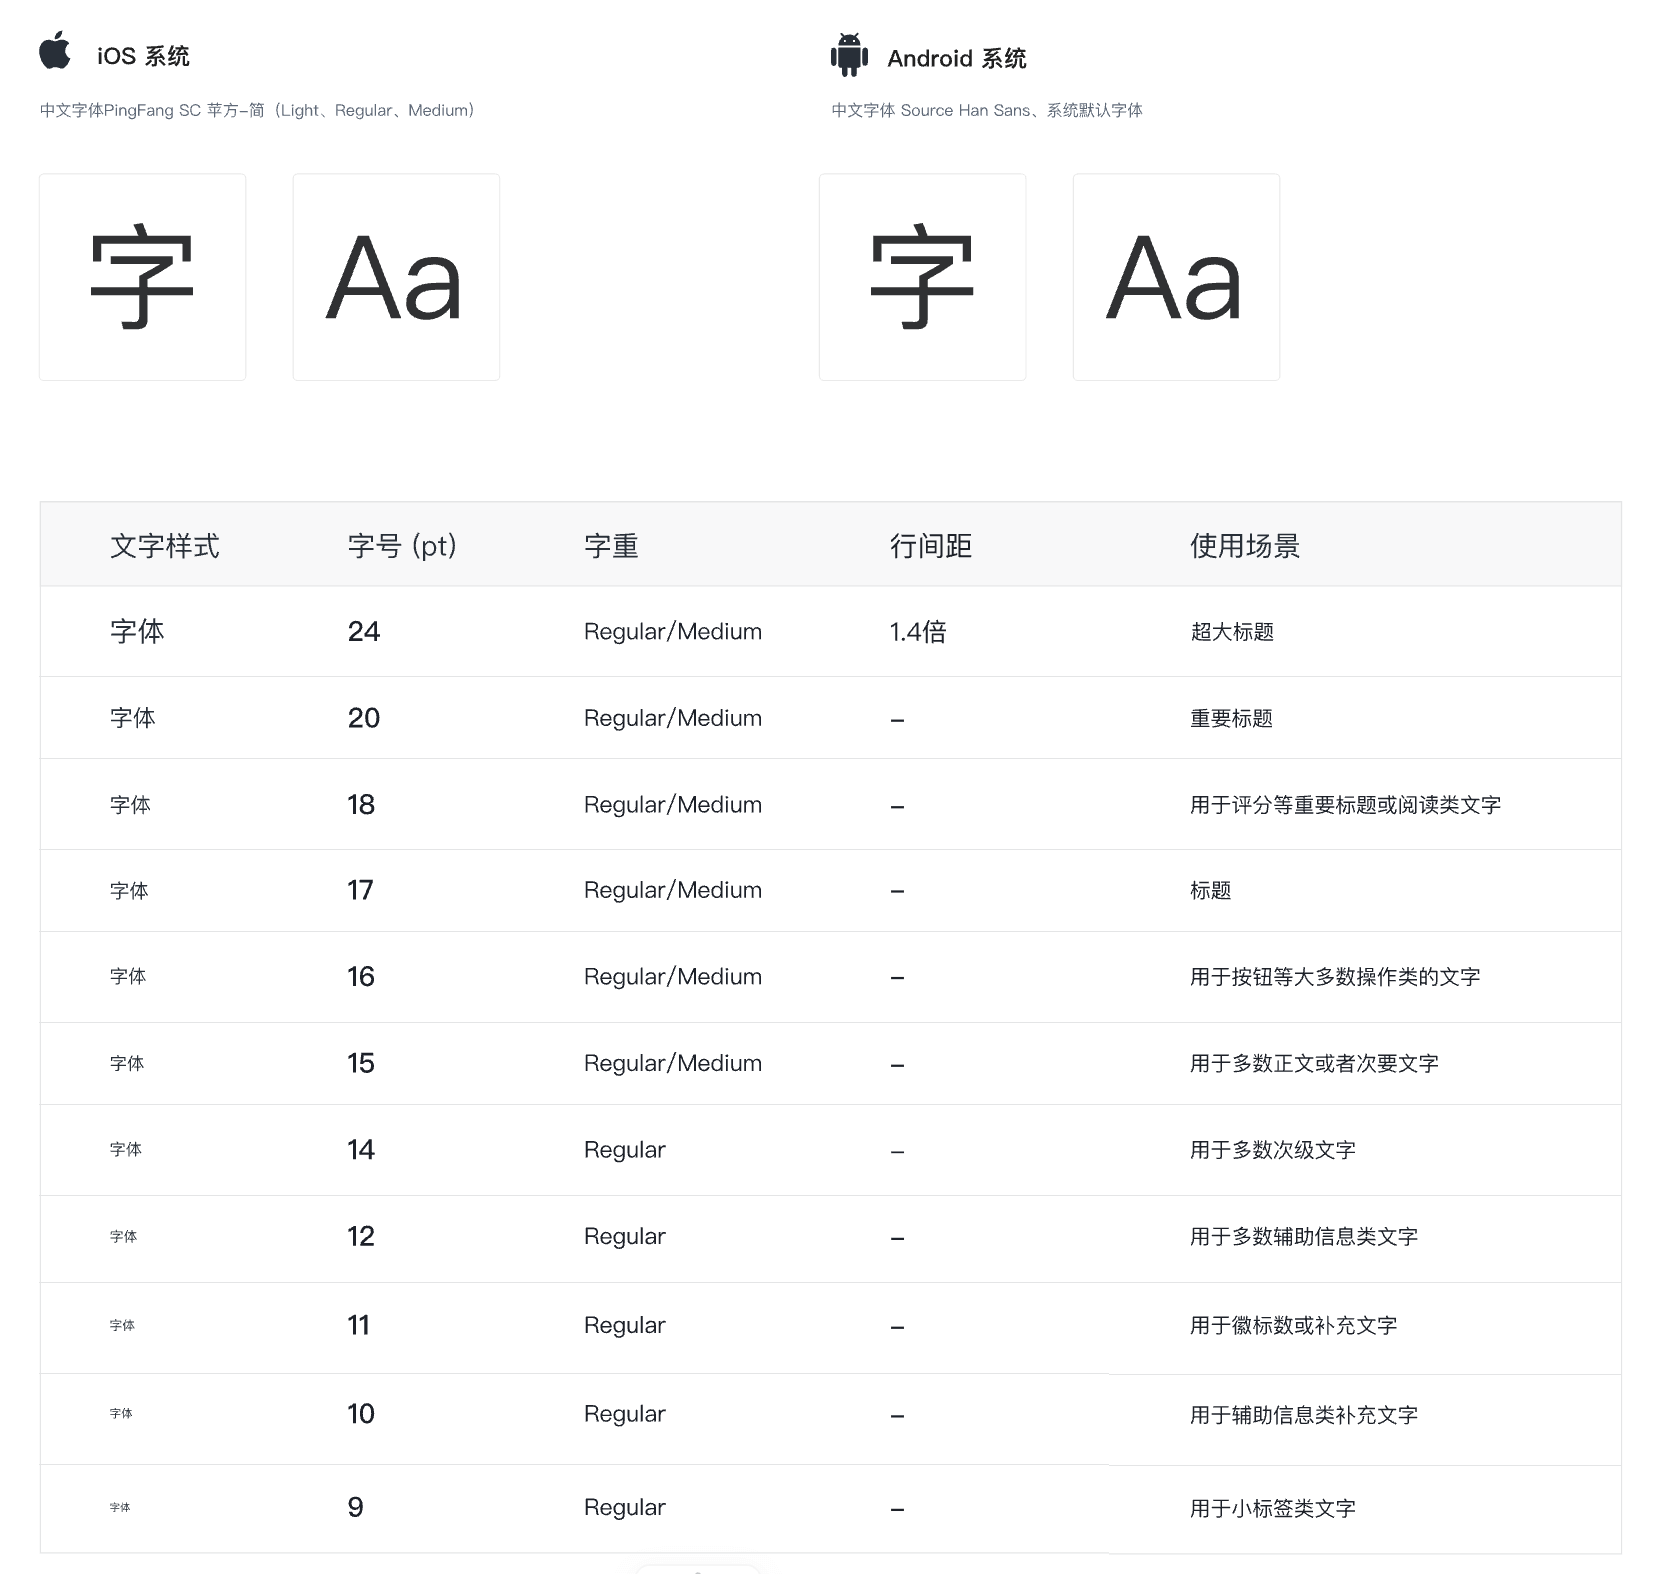Click Regular weight in the 11pt row
This screenshot has width=1654, height=1574.
tap(625, 1327)
